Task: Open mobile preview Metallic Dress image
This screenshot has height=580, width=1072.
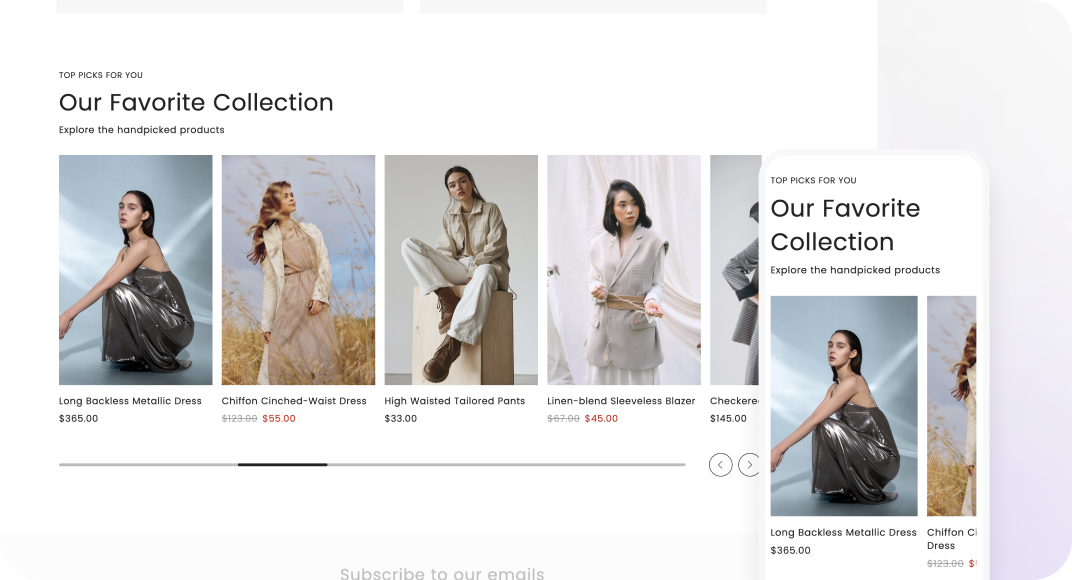Action: click(844, 406)
